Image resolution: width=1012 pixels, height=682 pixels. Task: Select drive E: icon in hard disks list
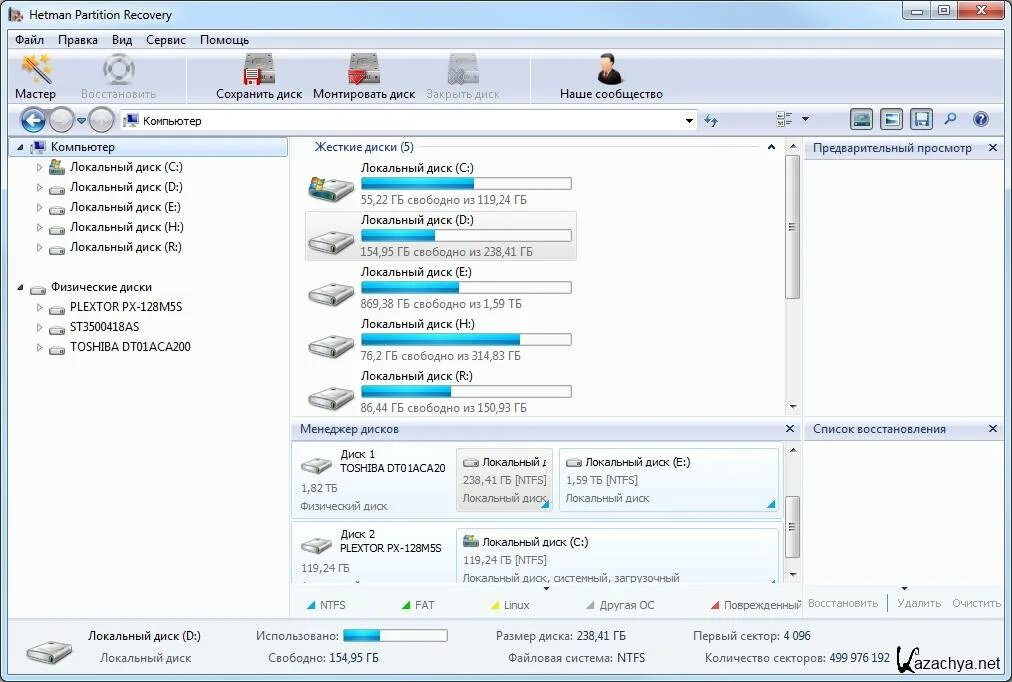click(x=330, y=294)
